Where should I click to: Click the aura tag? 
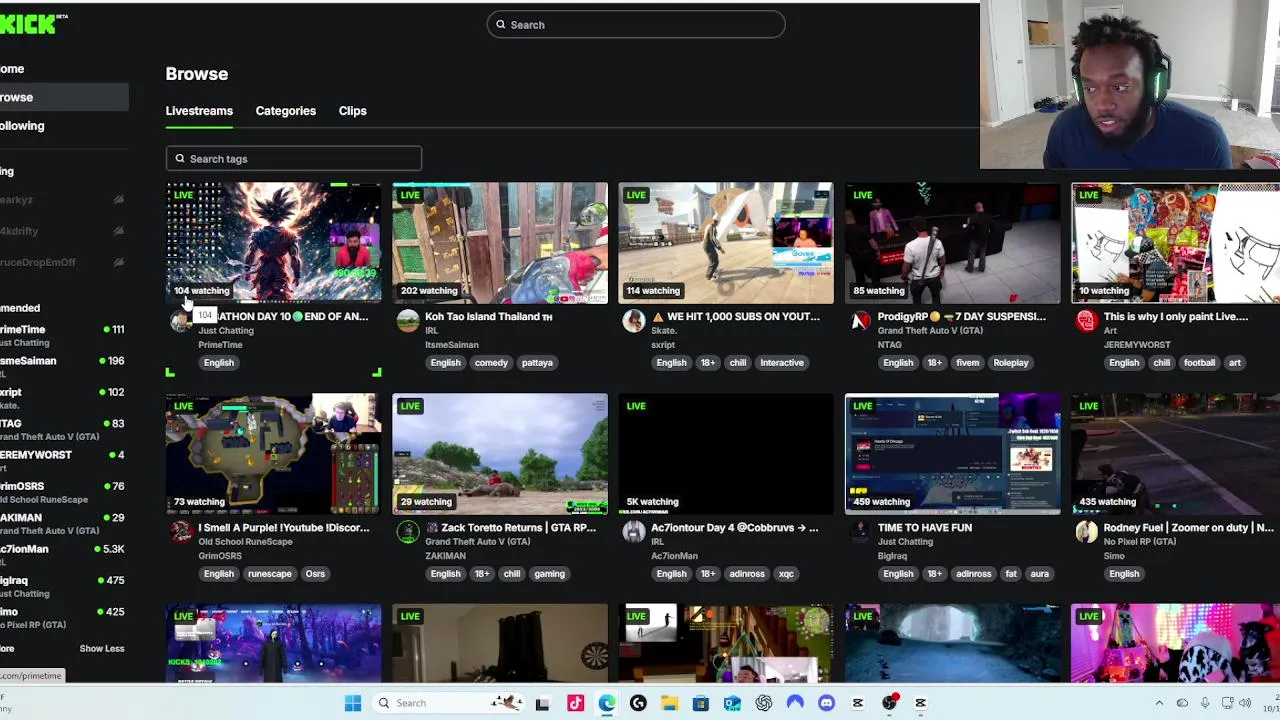point(1040,574)
